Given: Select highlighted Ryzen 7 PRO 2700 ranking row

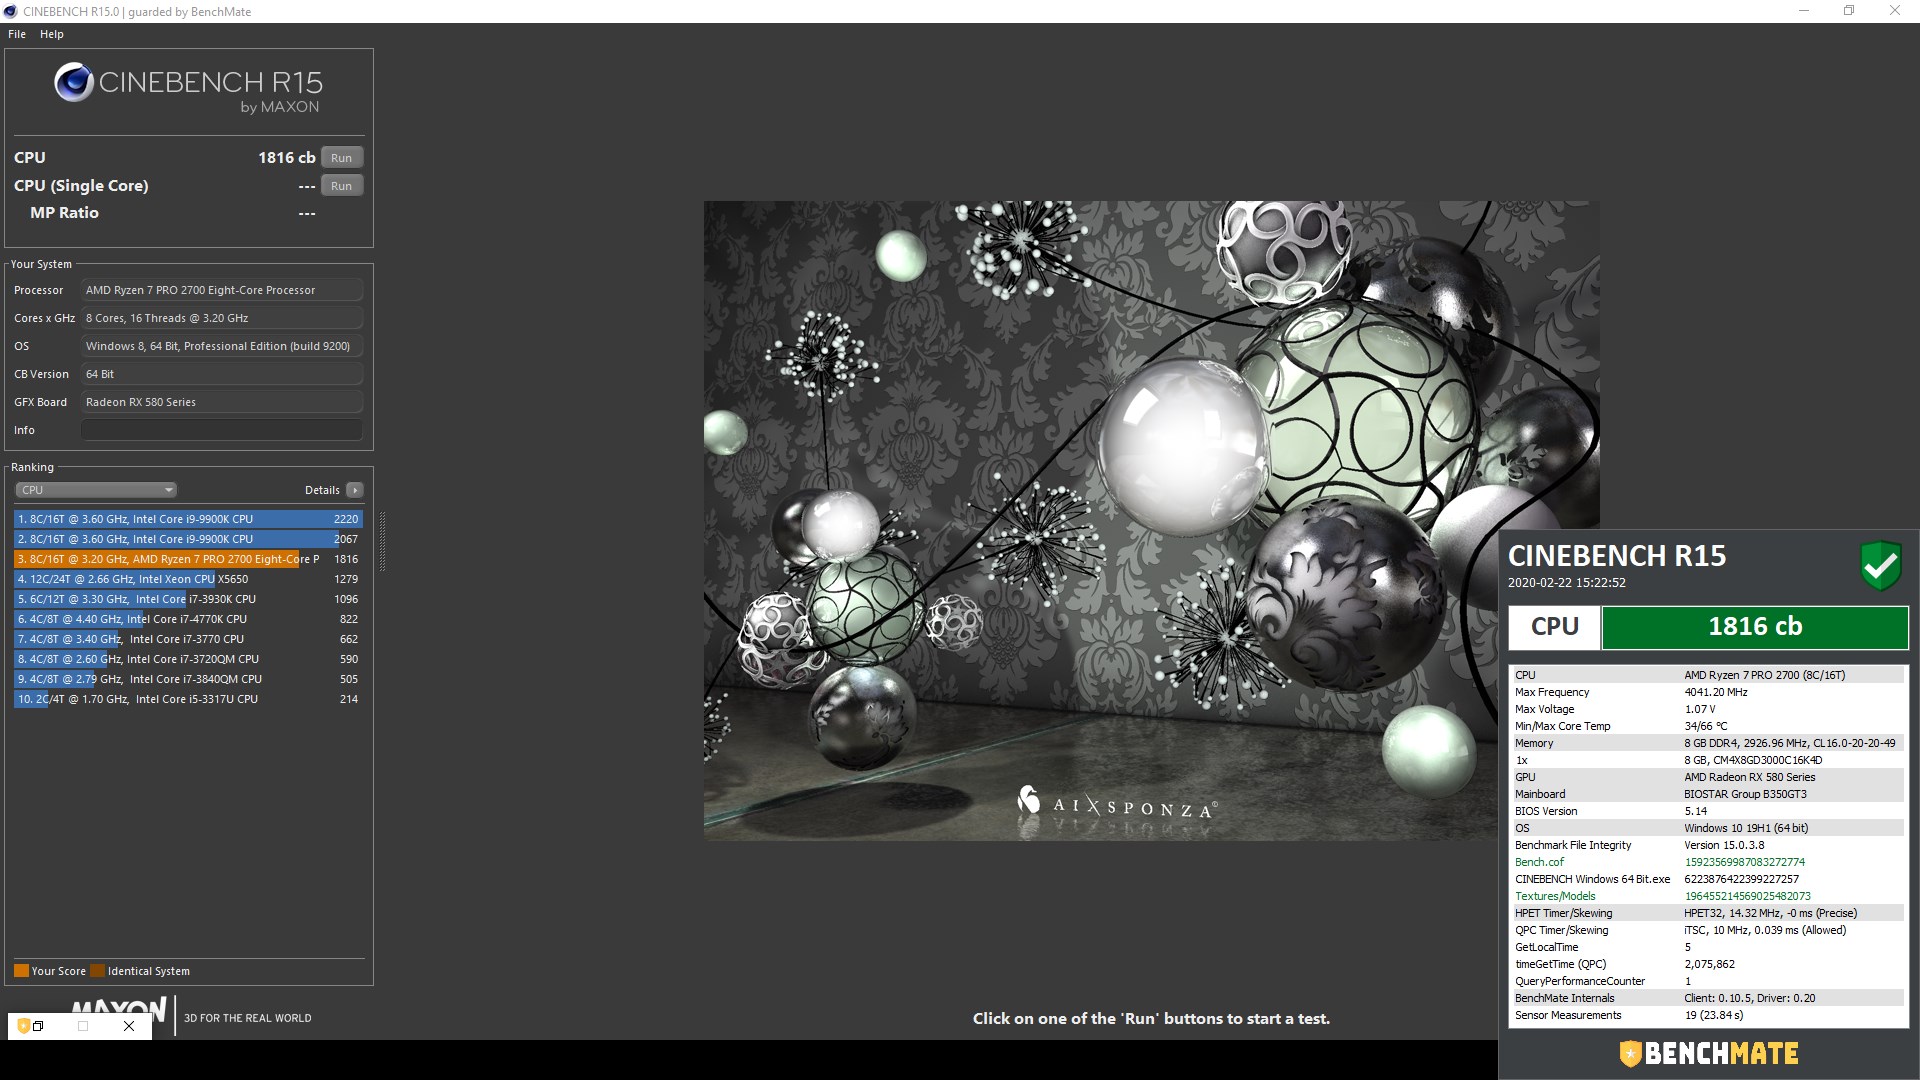Looking at the screenshot, I should [x=188, y=559].
